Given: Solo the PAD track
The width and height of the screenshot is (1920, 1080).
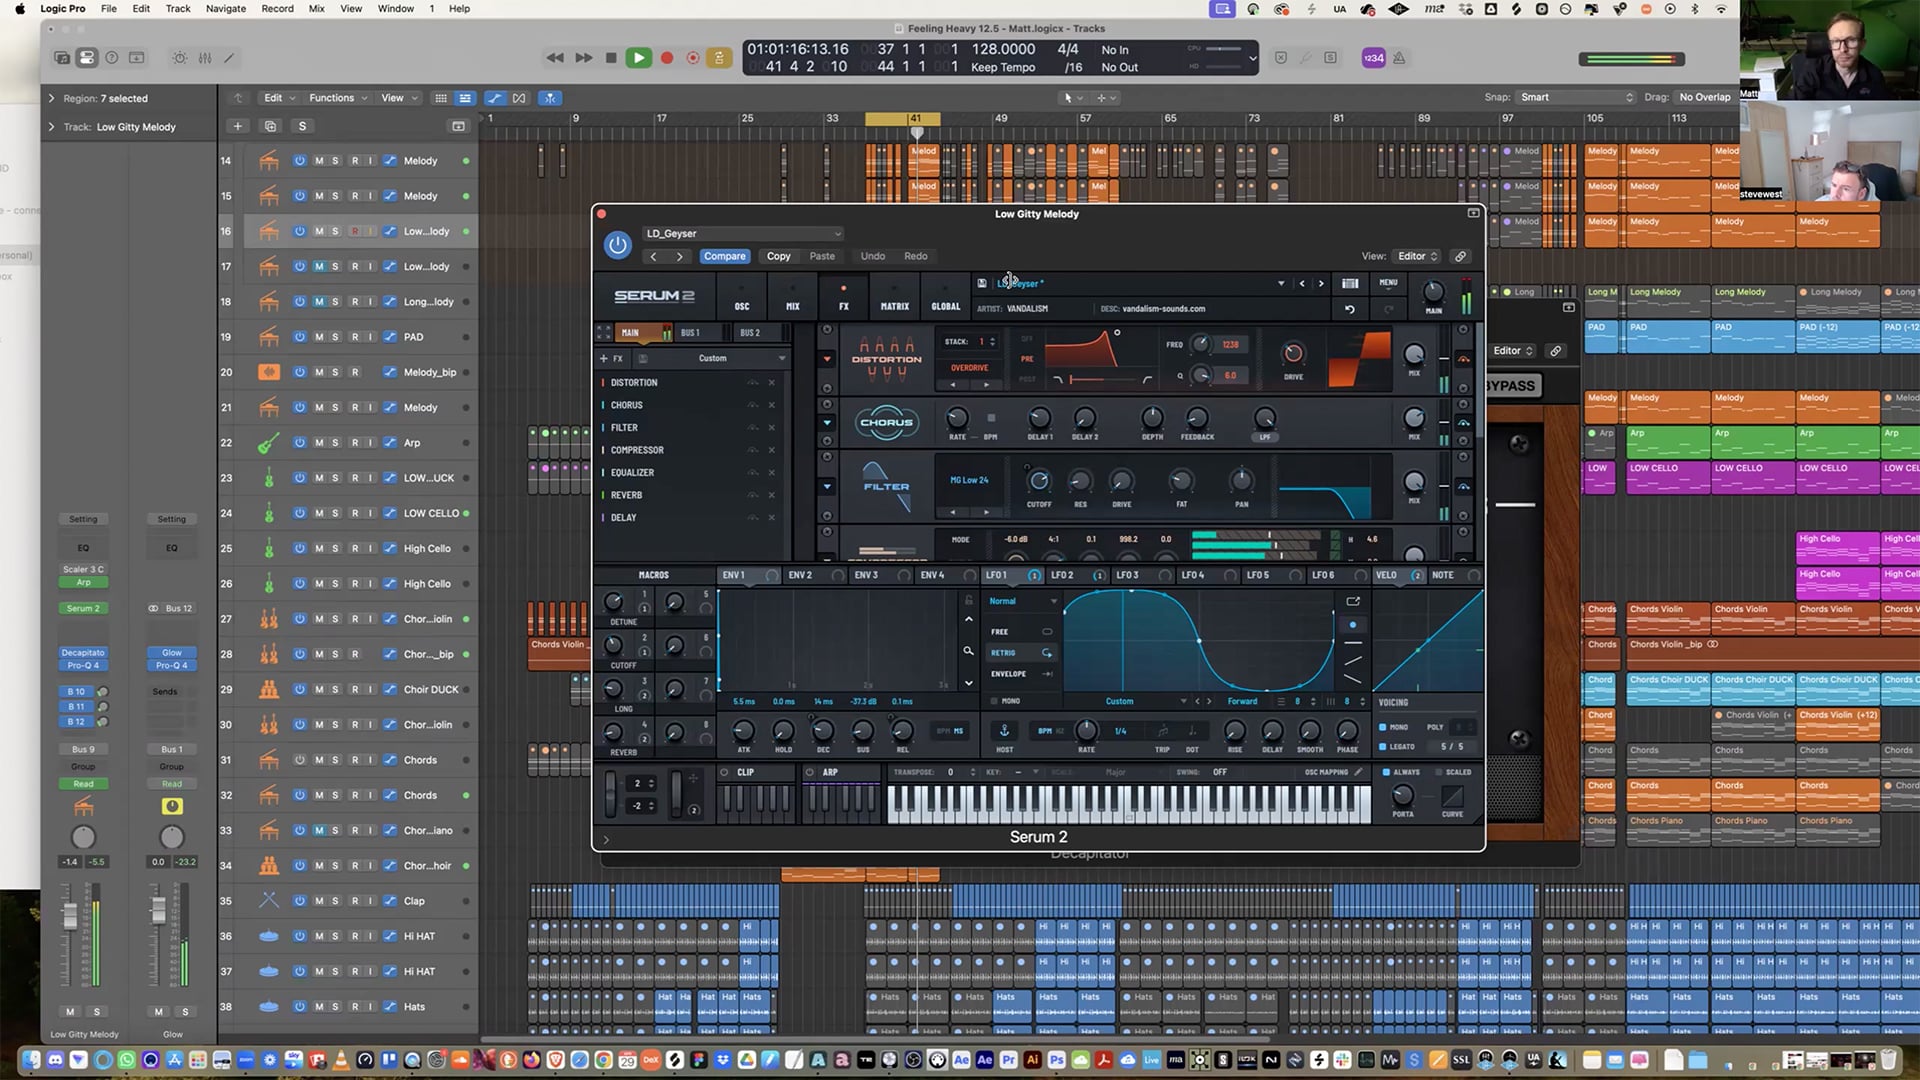Looking at the screenshot, I should (336, 337).
